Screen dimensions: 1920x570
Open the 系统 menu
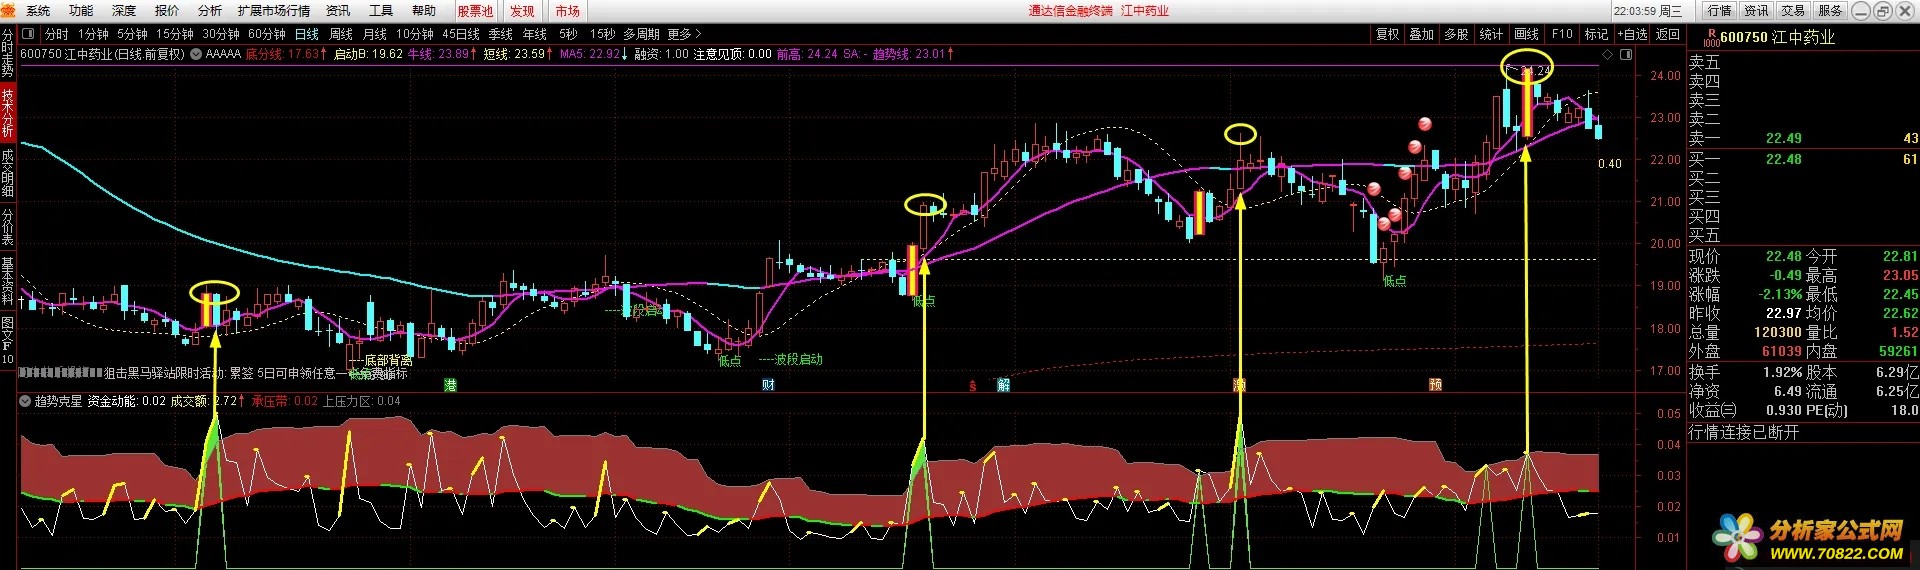tap(38, 11)
